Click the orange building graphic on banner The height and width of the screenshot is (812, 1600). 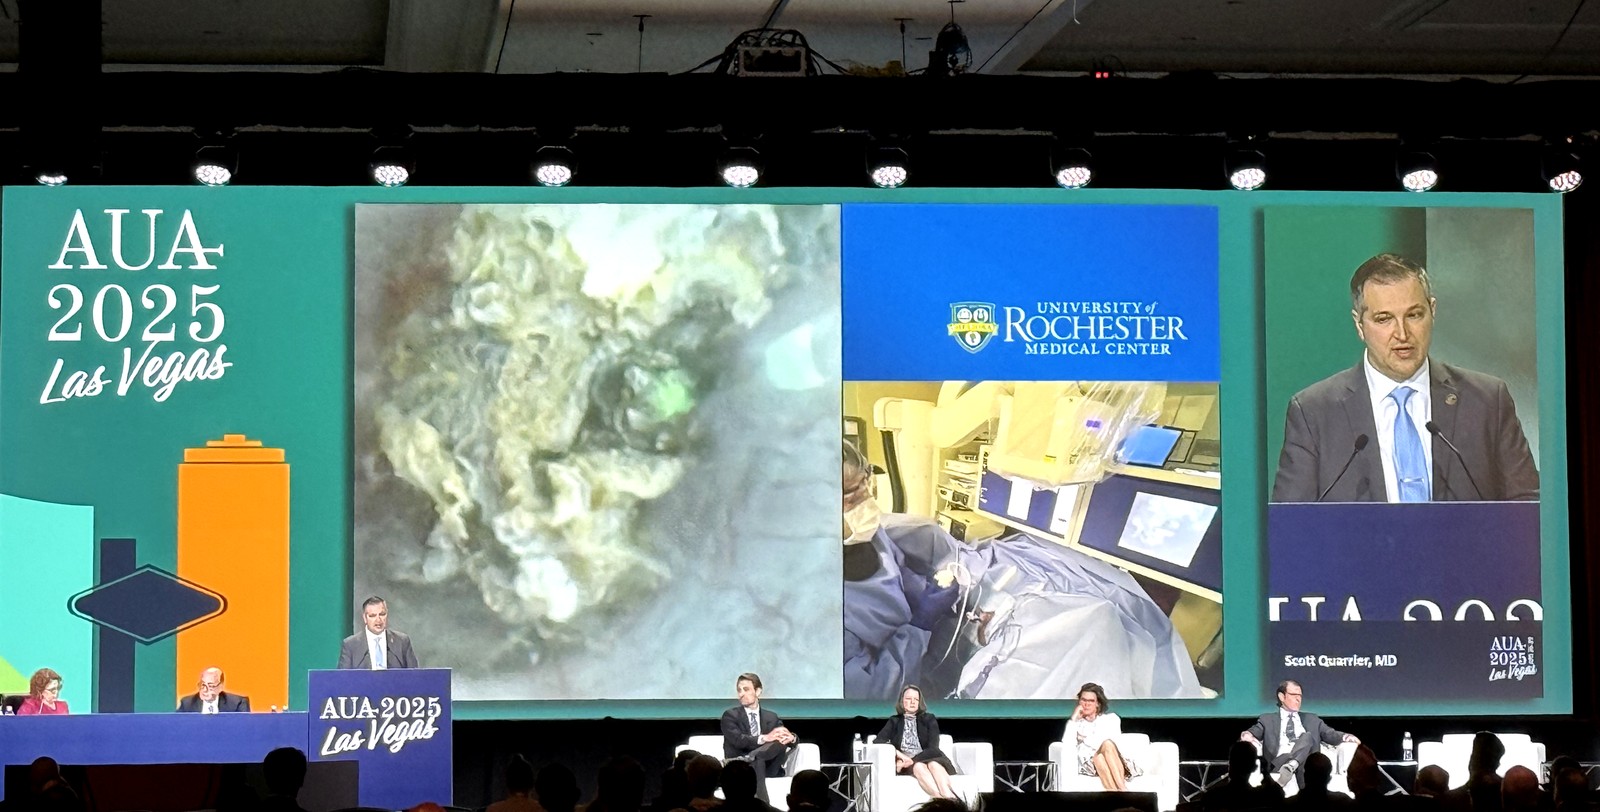click(233, 572)
